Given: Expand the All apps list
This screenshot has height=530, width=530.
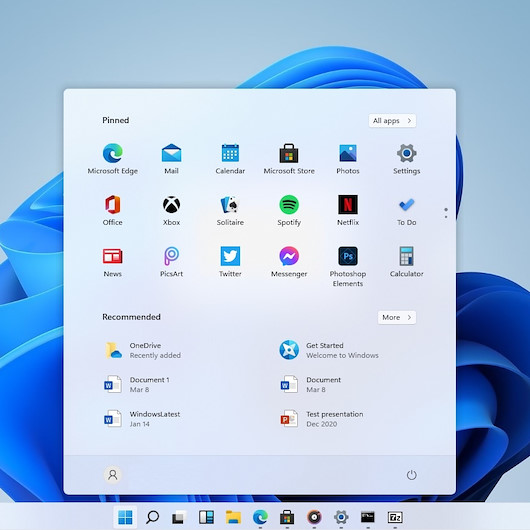Looking at the screenshot, I should 392,121.
